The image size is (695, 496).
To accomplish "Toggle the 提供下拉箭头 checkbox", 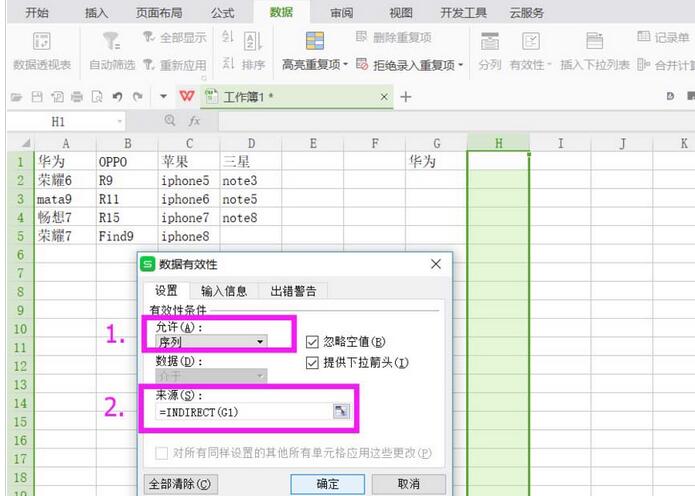I will (312, 363).
